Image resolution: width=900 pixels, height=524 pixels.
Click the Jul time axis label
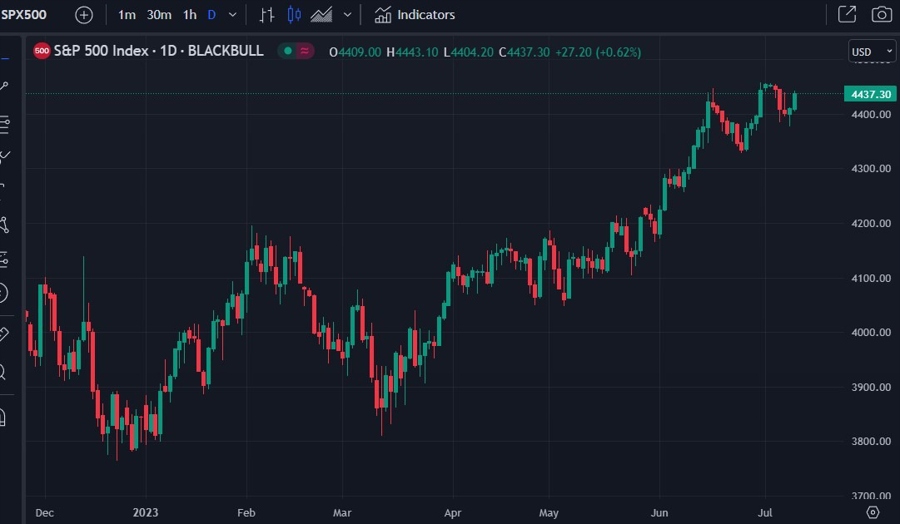point(765,513)
